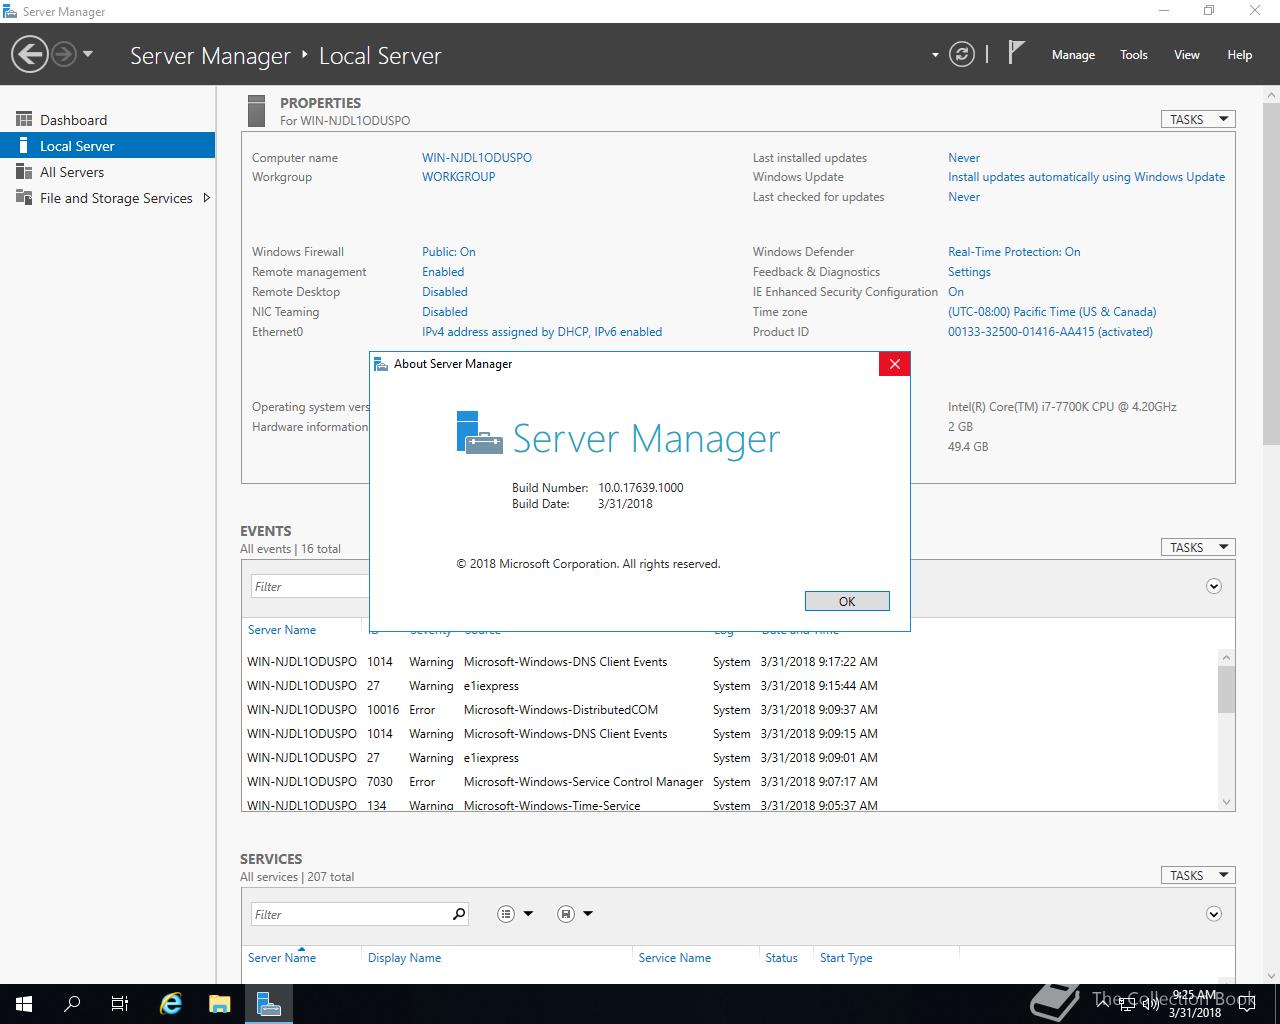Open the Windows Start menu
Screen dimensions: 1280x1024
[x=24, y=1004]
